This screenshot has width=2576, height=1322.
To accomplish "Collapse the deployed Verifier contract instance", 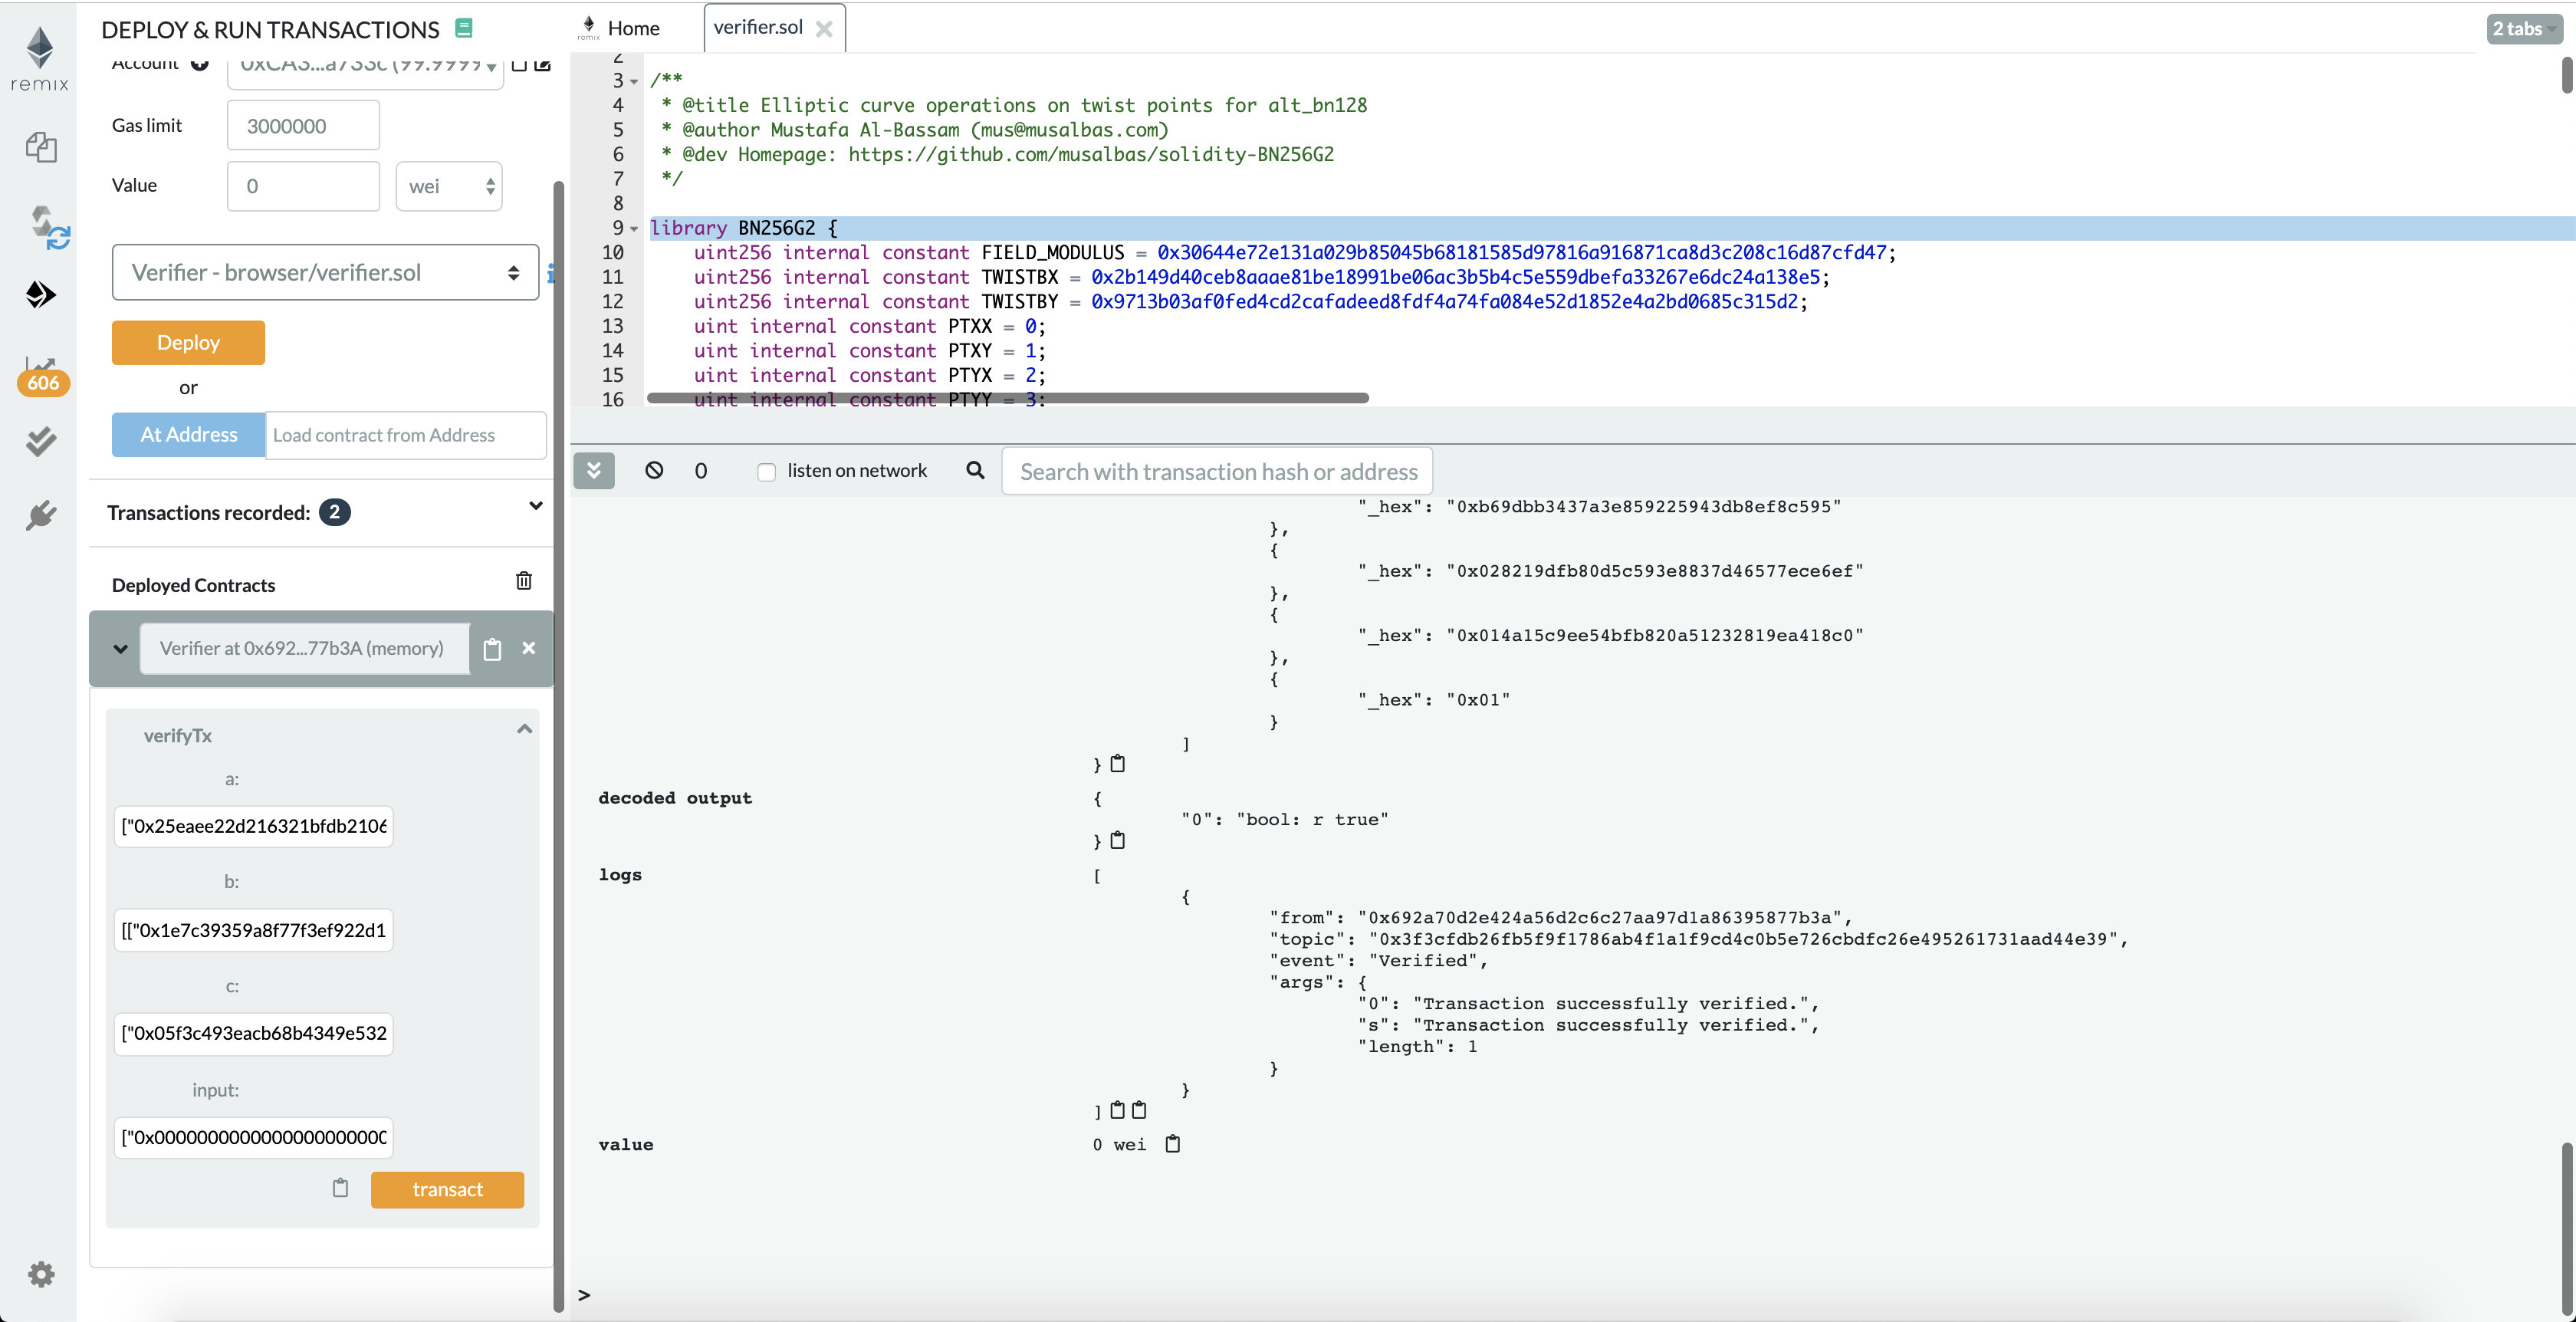I will tap(121, 649).
